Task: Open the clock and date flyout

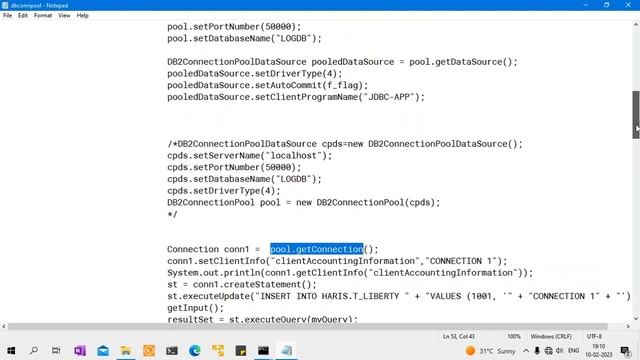Action: click(x=598, y=351)
